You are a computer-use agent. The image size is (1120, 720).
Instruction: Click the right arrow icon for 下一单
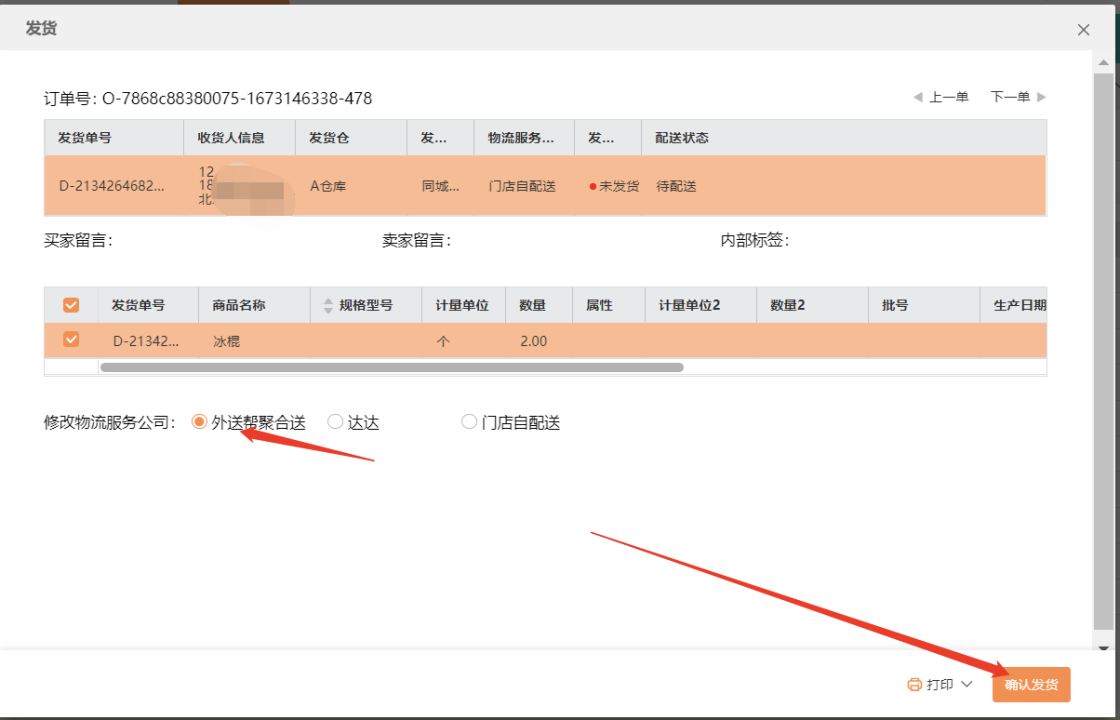click(1041, 97)
